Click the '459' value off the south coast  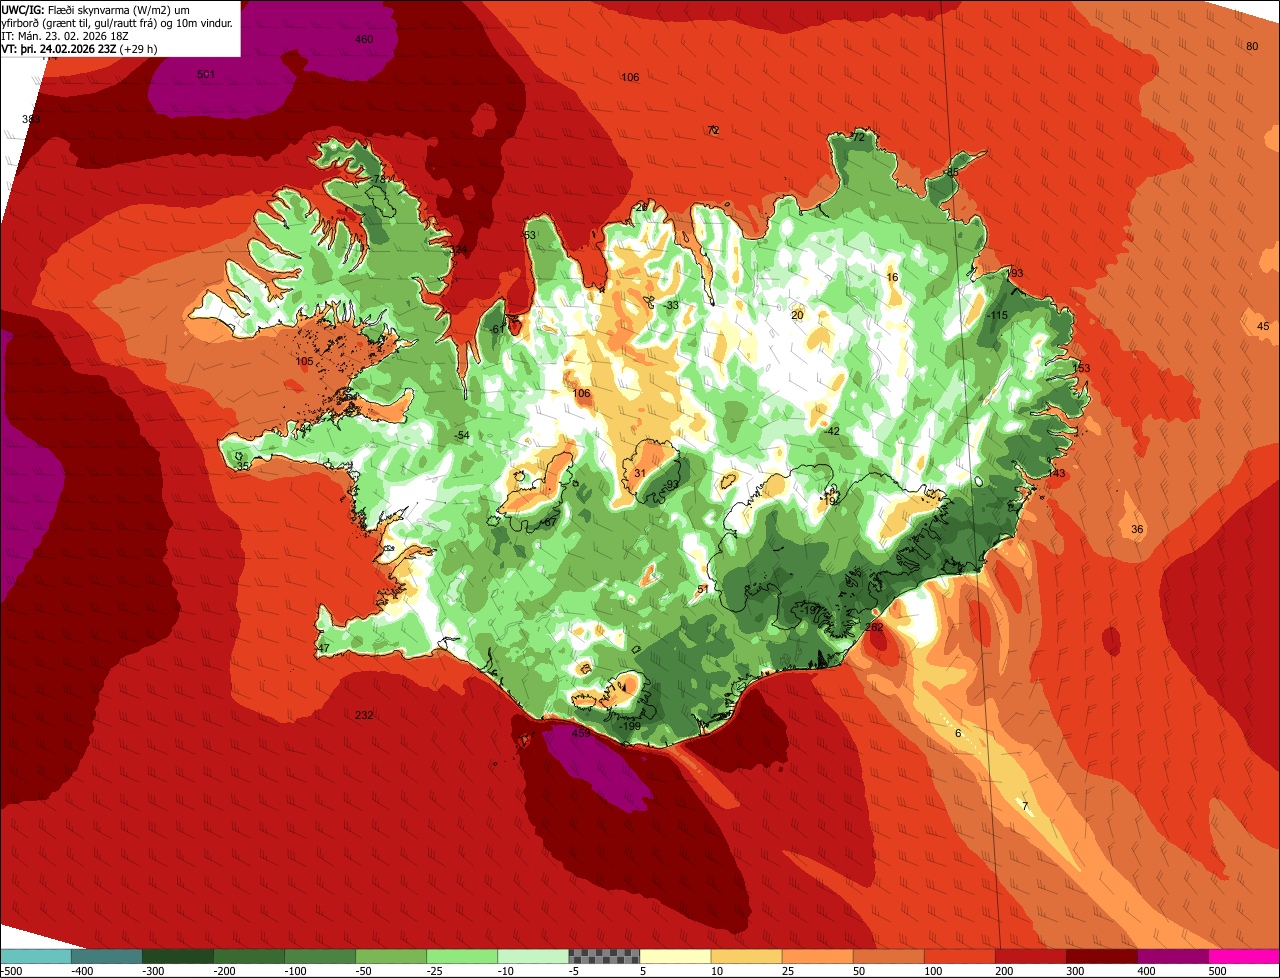[581, 733]
